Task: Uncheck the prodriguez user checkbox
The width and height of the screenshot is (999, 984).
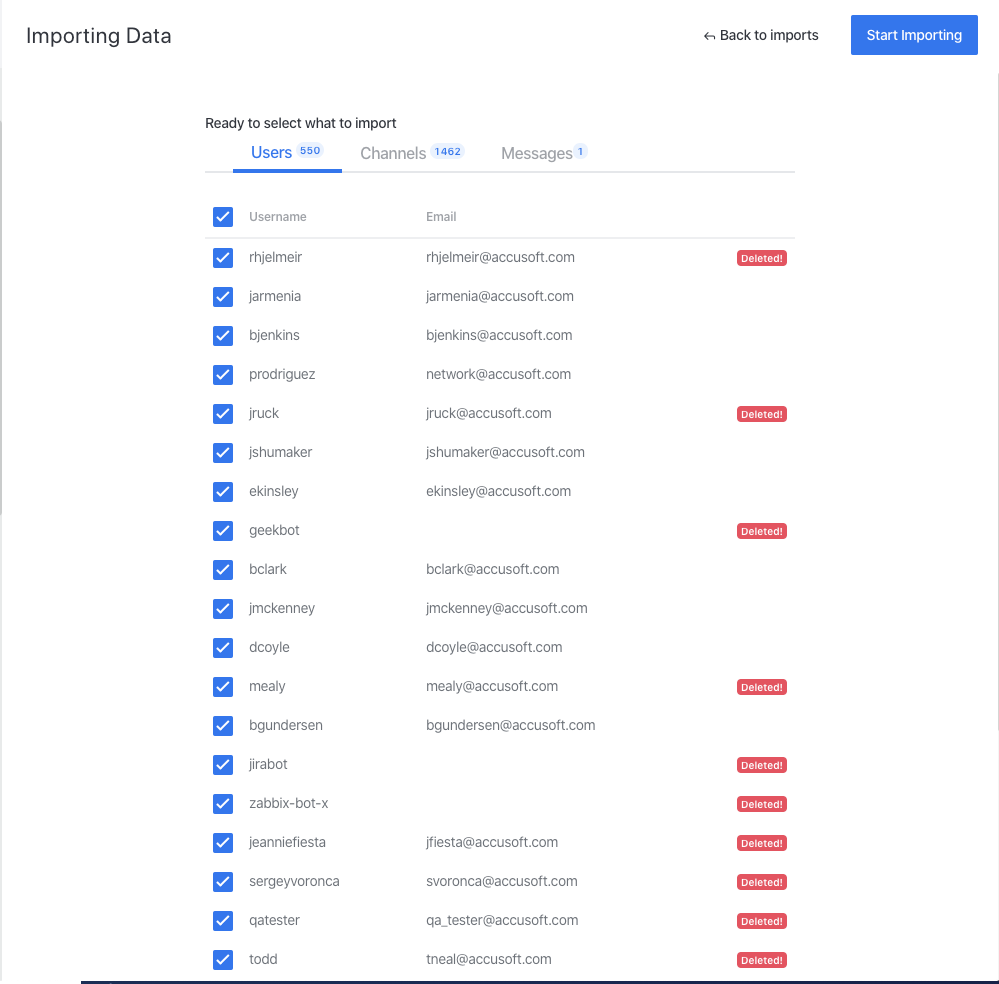Action: pos(223,375)
